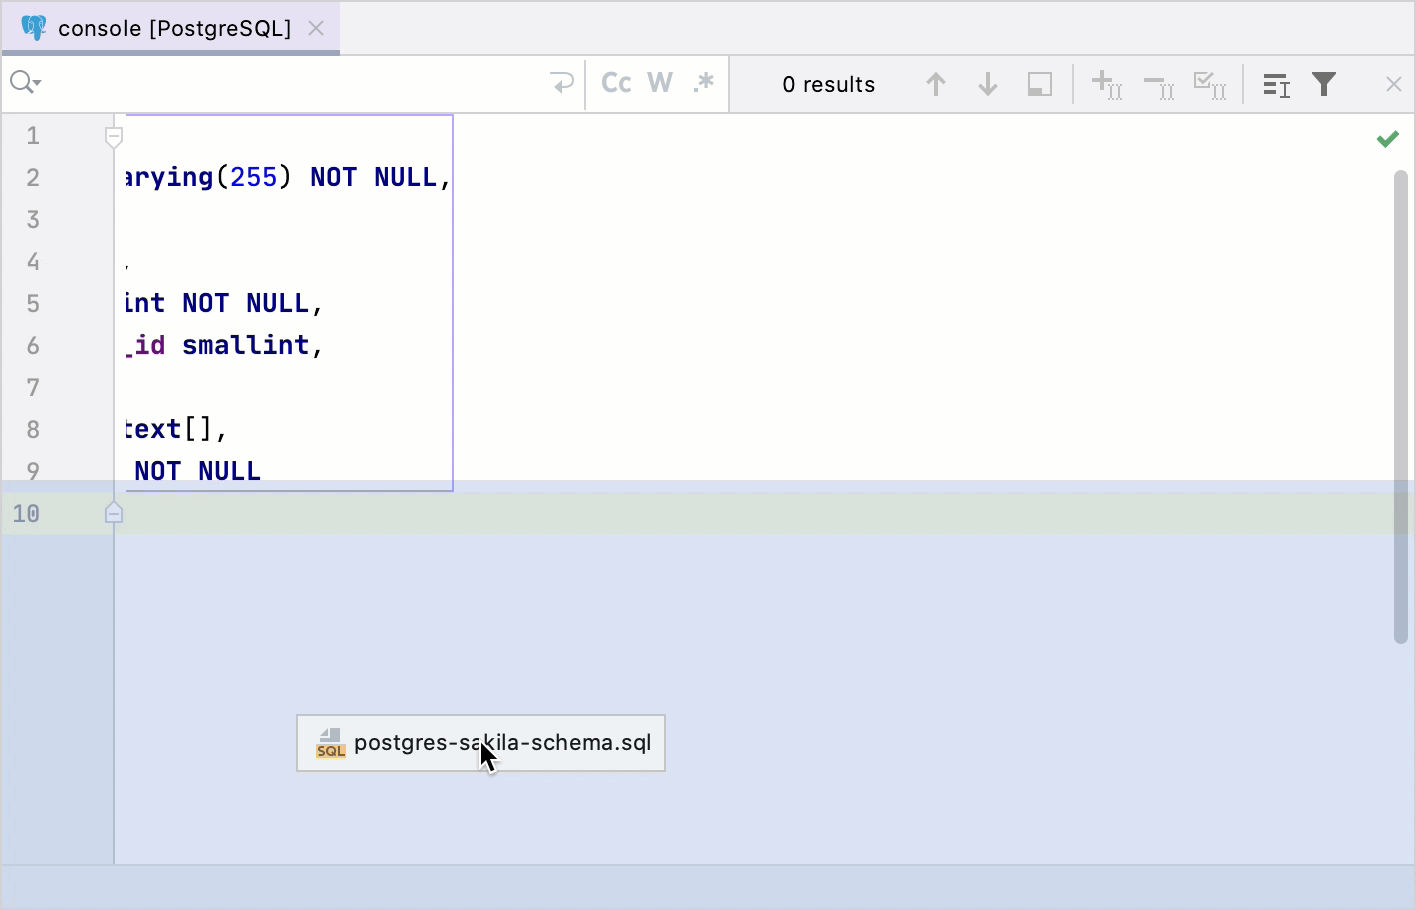Click the 0 results counter label
Image resolution: width=1416 pixels, height=910 pixels.
pos(829,84)
